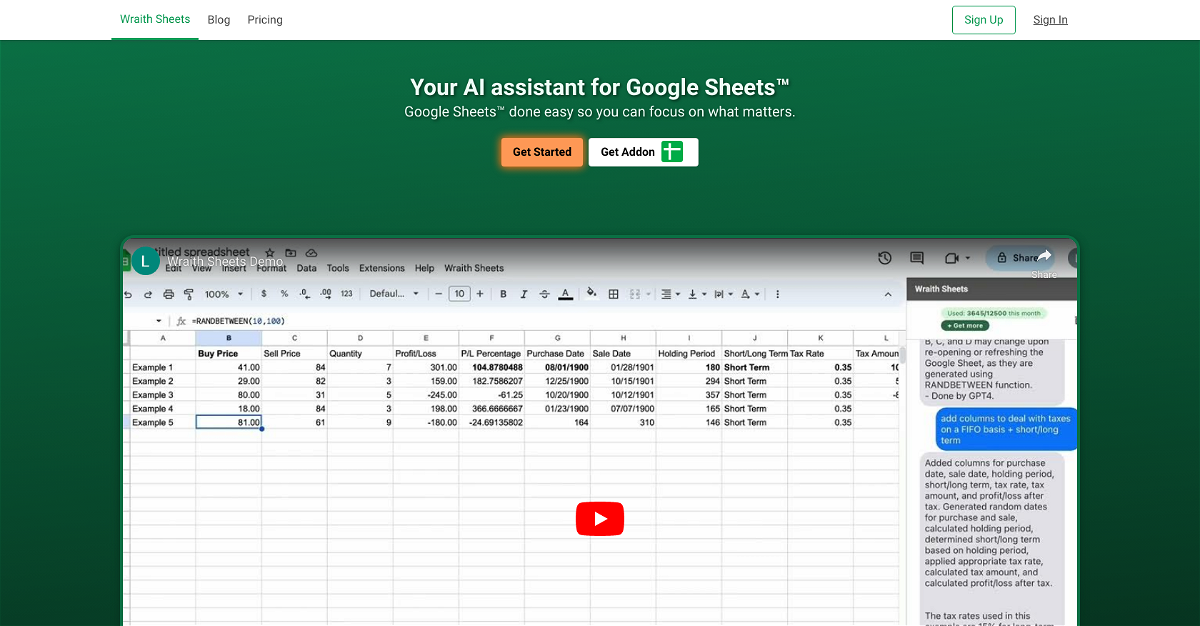
Task: Open the video camera meeting dropdown arrow
Action: point(968,258)
